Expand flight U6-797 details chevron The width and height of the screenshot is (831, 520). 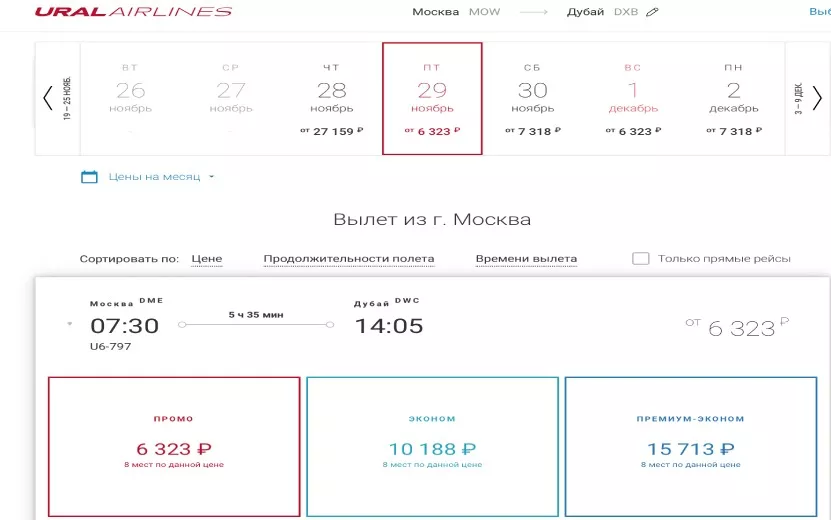tap(70, 324)
